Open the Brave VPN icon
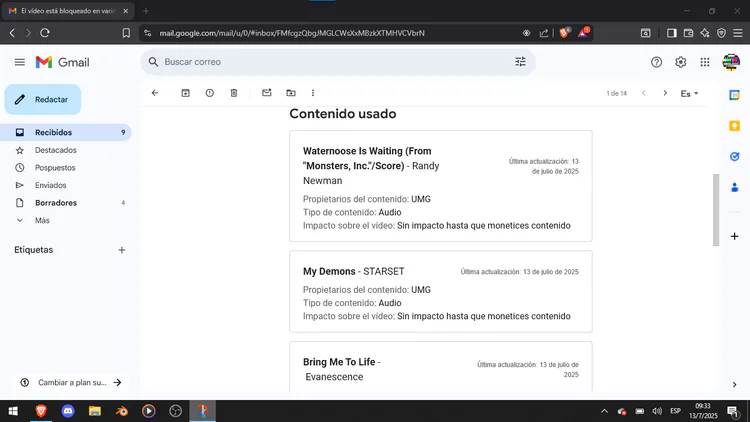This screenshot has height=422, width=750. point(721,33)
